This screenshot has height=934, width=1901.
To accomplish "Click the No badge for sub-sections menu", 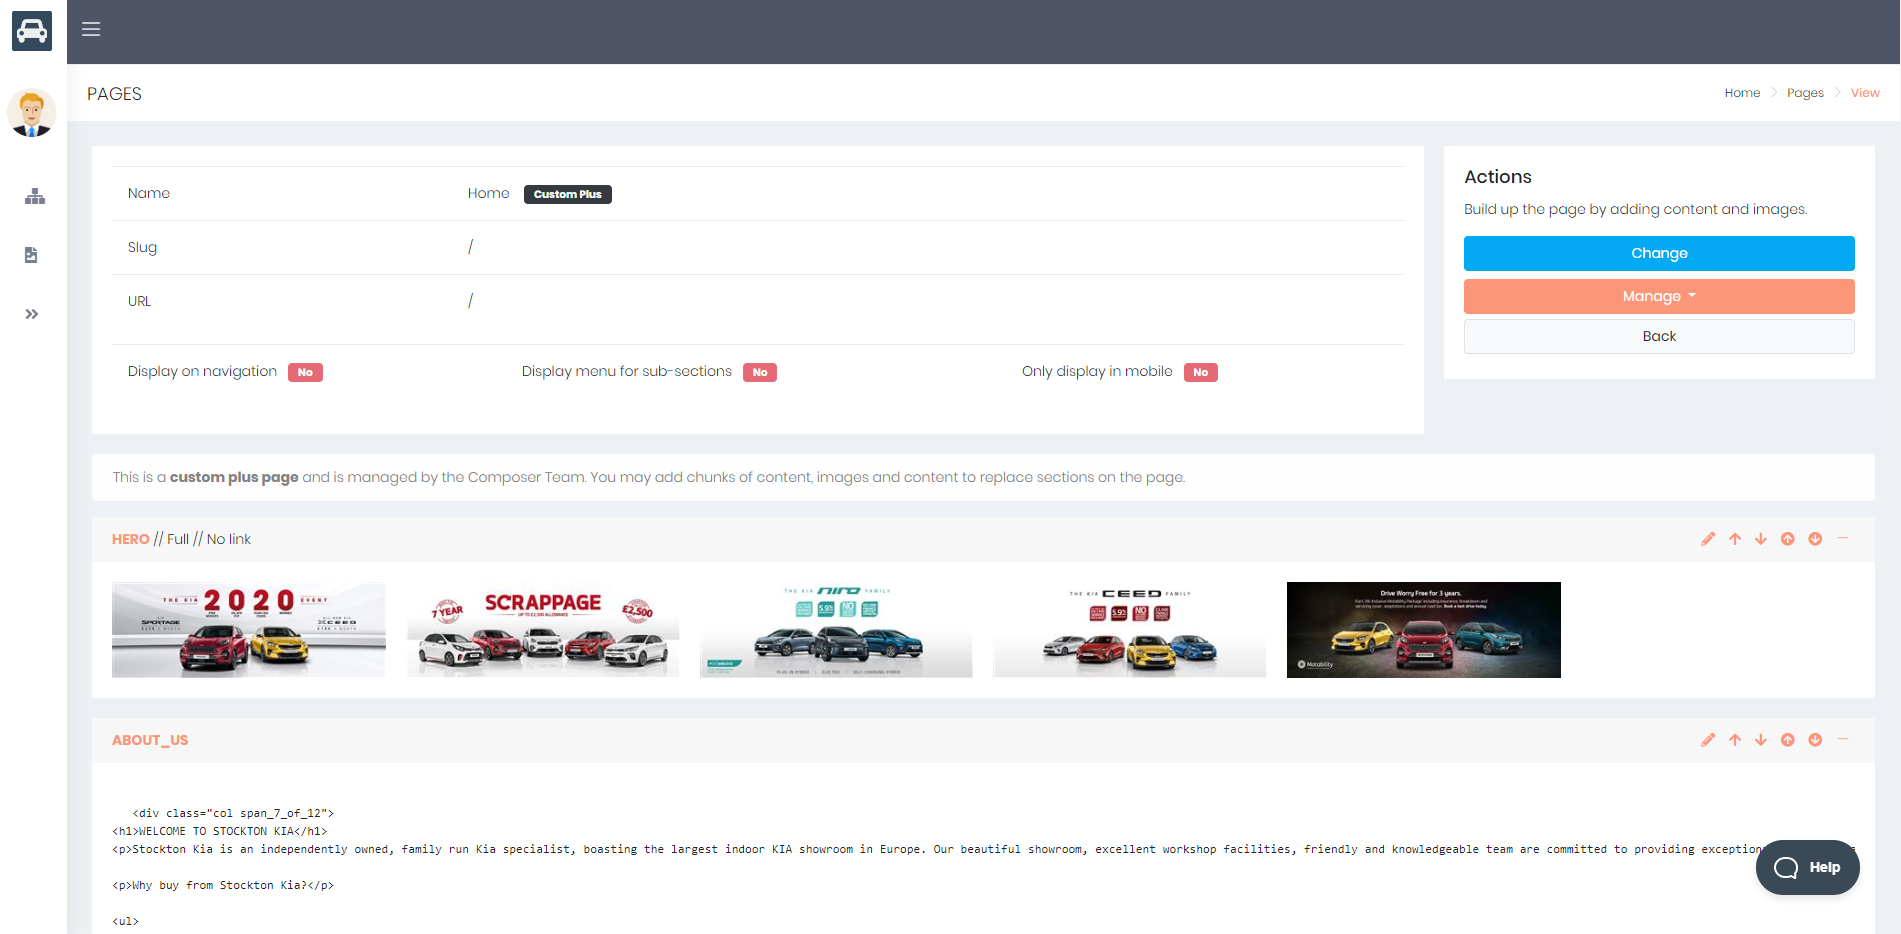I will pos(760,372).
